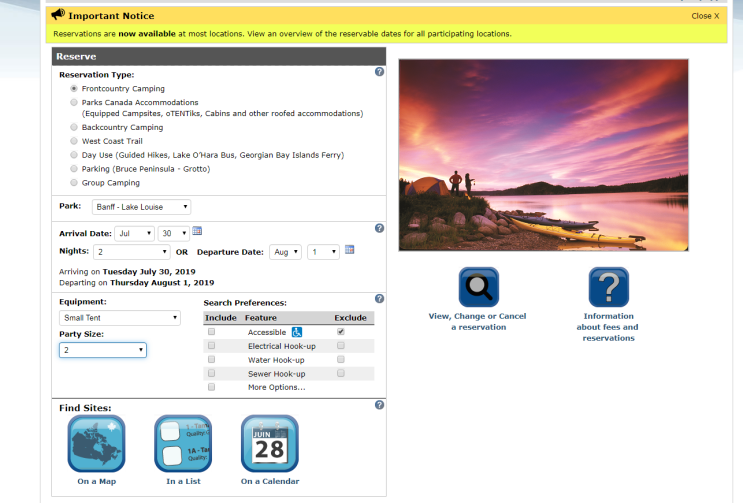Open help for Search Preferences section
The height and width of the screenshot is (503, 743).
379,298
